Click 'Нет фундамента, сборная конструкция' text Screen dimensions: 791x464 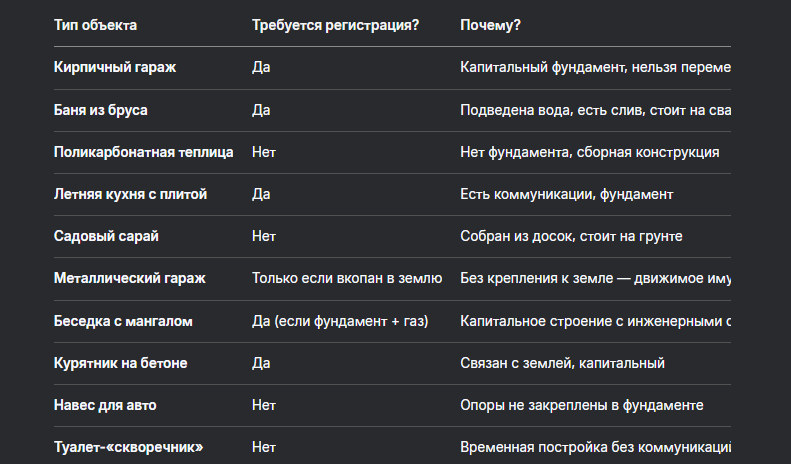click(589, 152)
